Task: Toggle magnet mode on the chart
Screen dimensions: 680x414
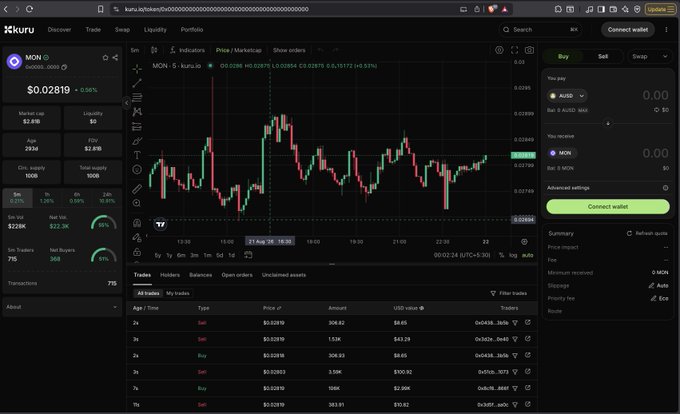Action: 137,223
